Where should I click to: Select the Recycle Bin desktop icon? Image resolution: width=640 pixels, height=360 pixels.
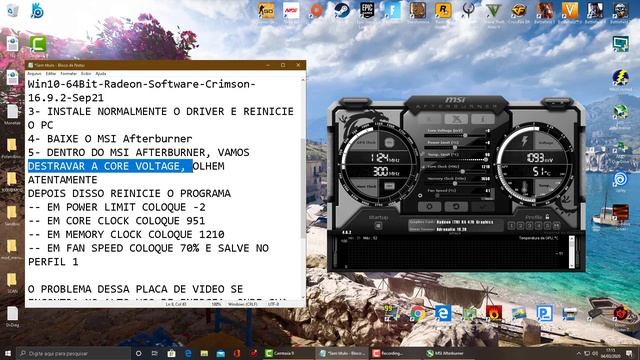[x=12, y=10]
